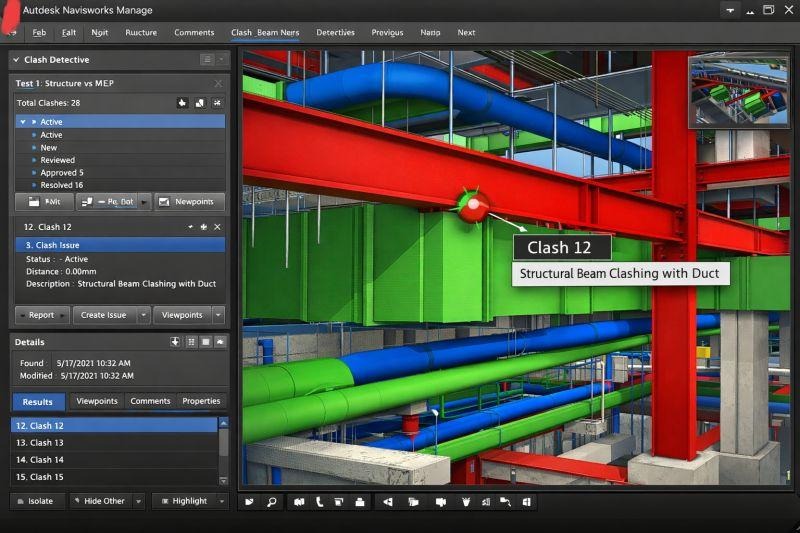The height and width of the screenshot is (533, 800).
Task: Click the magnifier zoom icon in bottom toolbar
Action: [x=271, y=502]
